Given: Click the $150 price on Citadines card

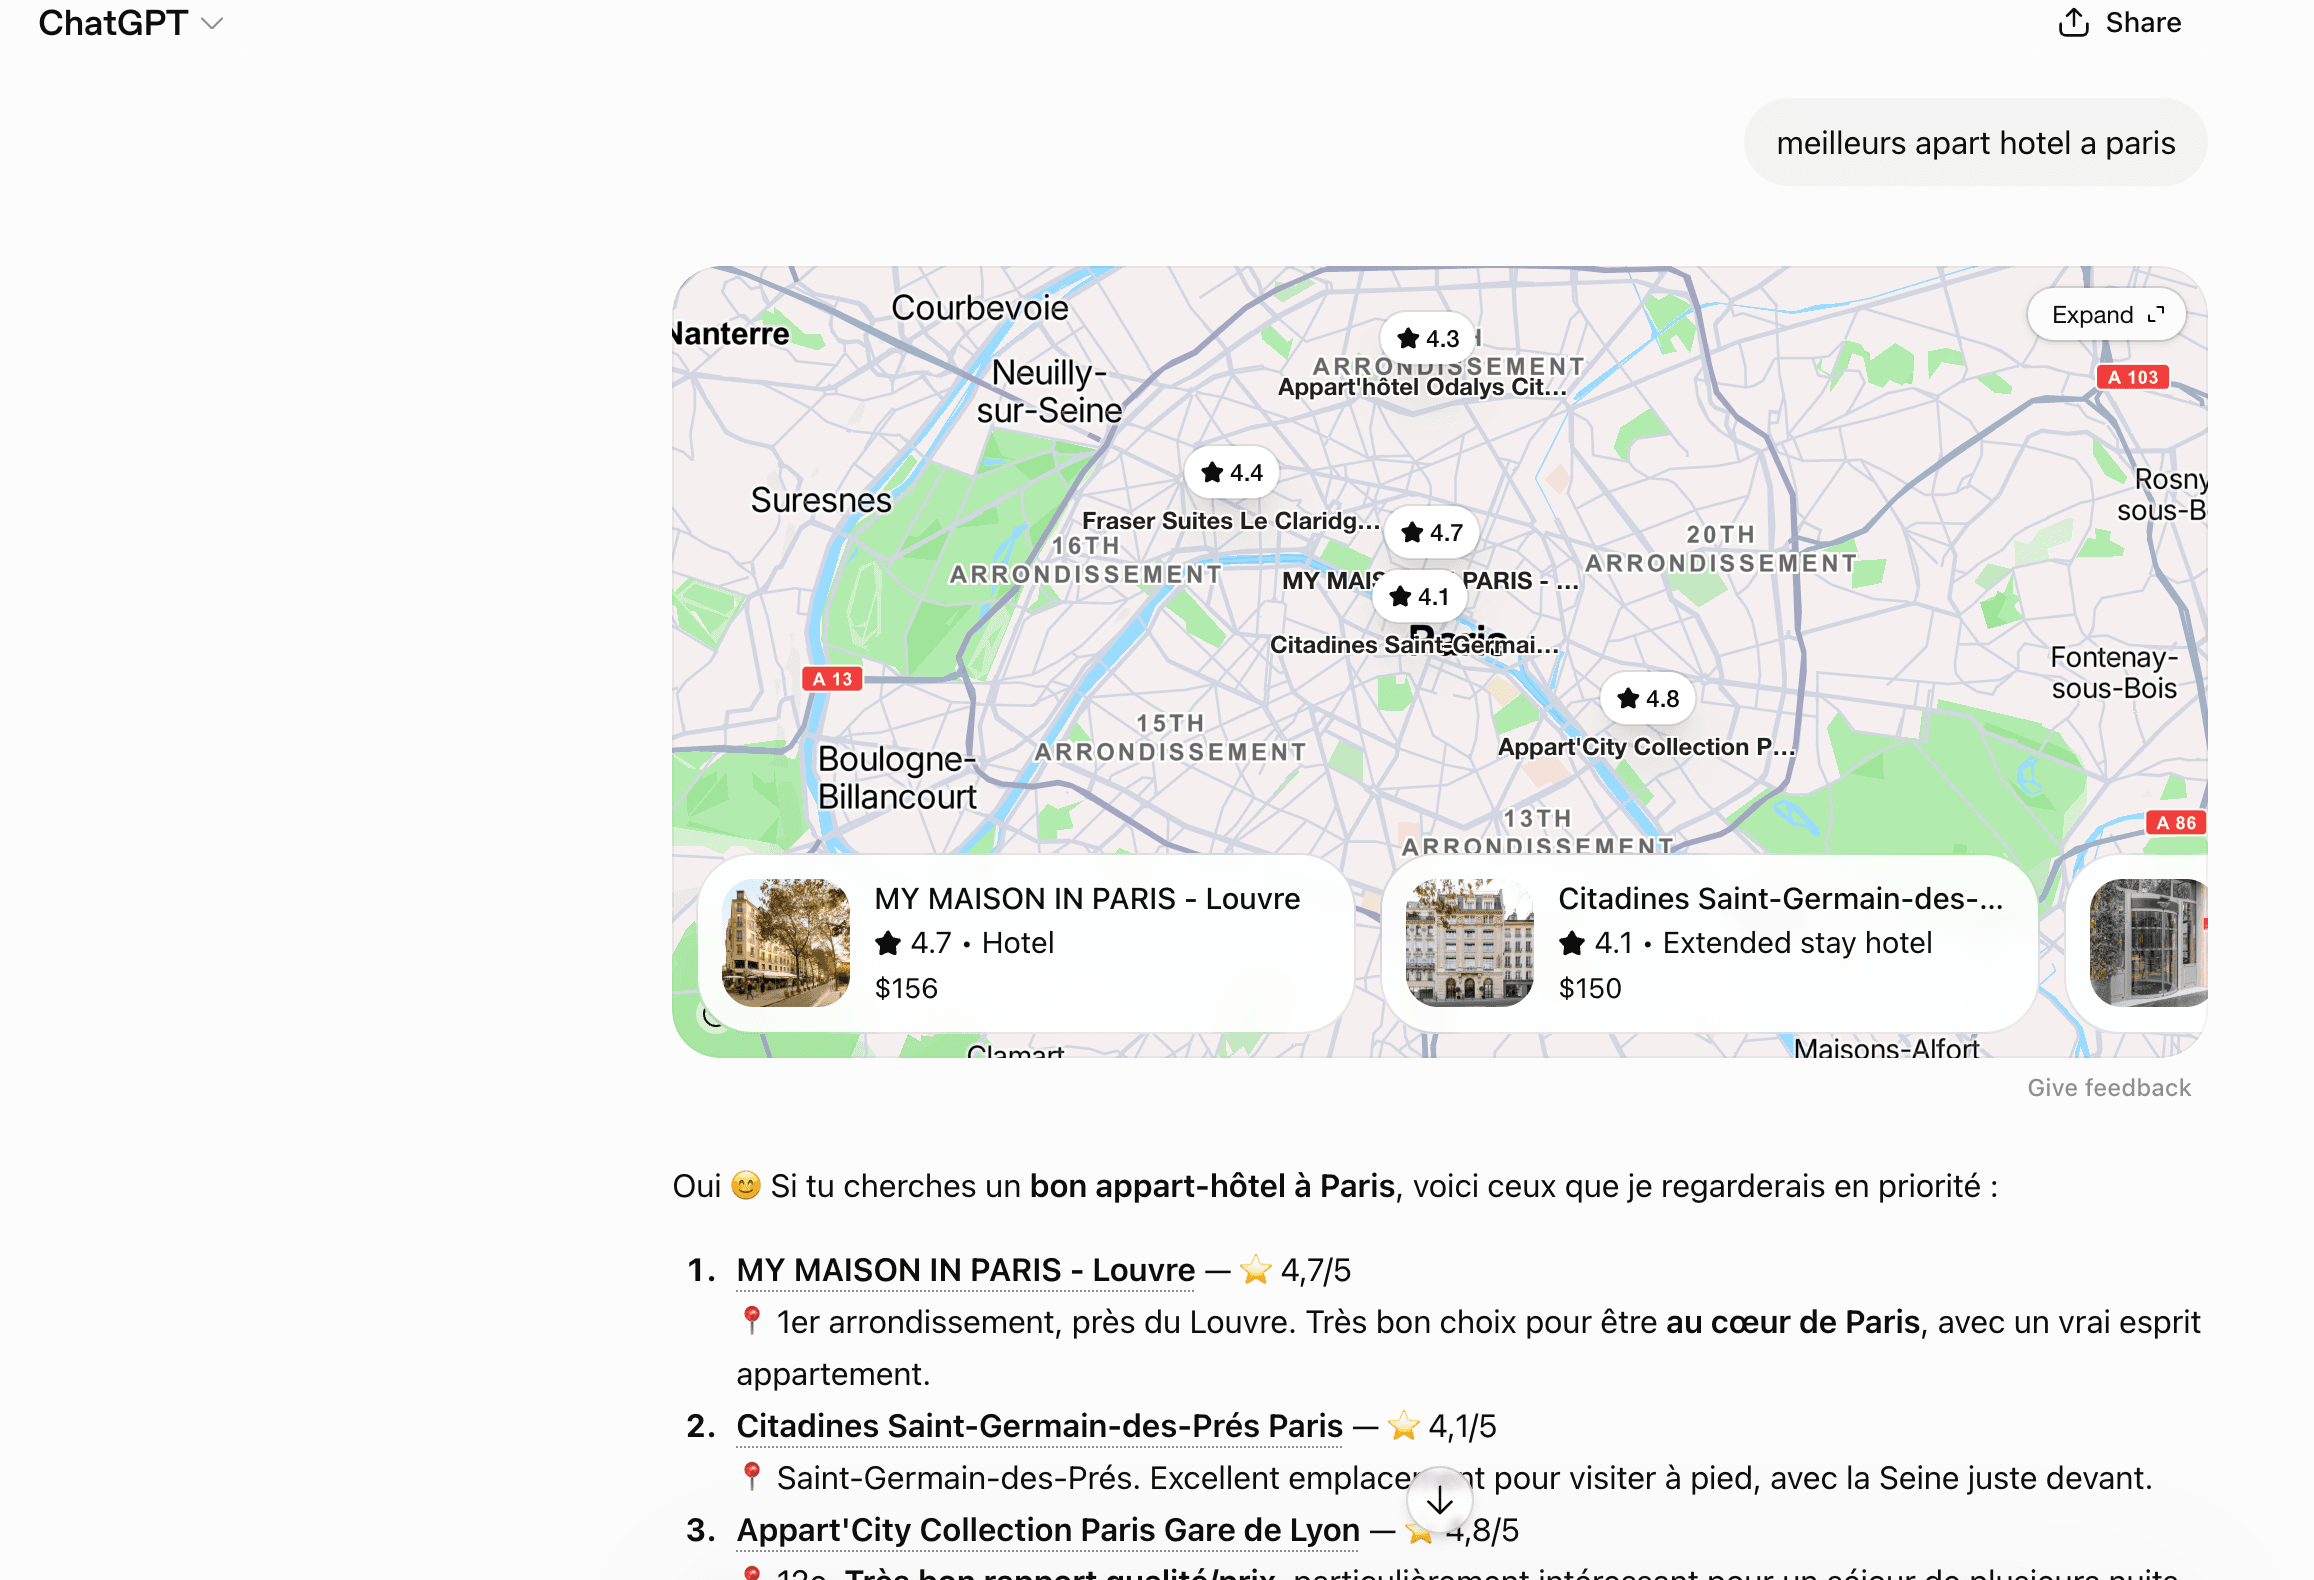Looking at the screenshot, I should click(x=1590, y=989).
